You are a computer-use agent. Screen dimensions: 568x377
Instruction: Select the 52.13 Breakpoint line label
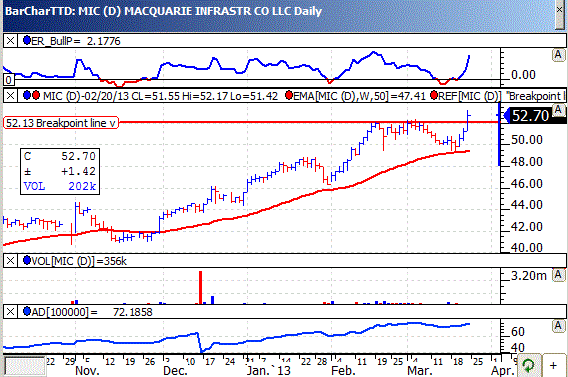click(x=61, y=123)
